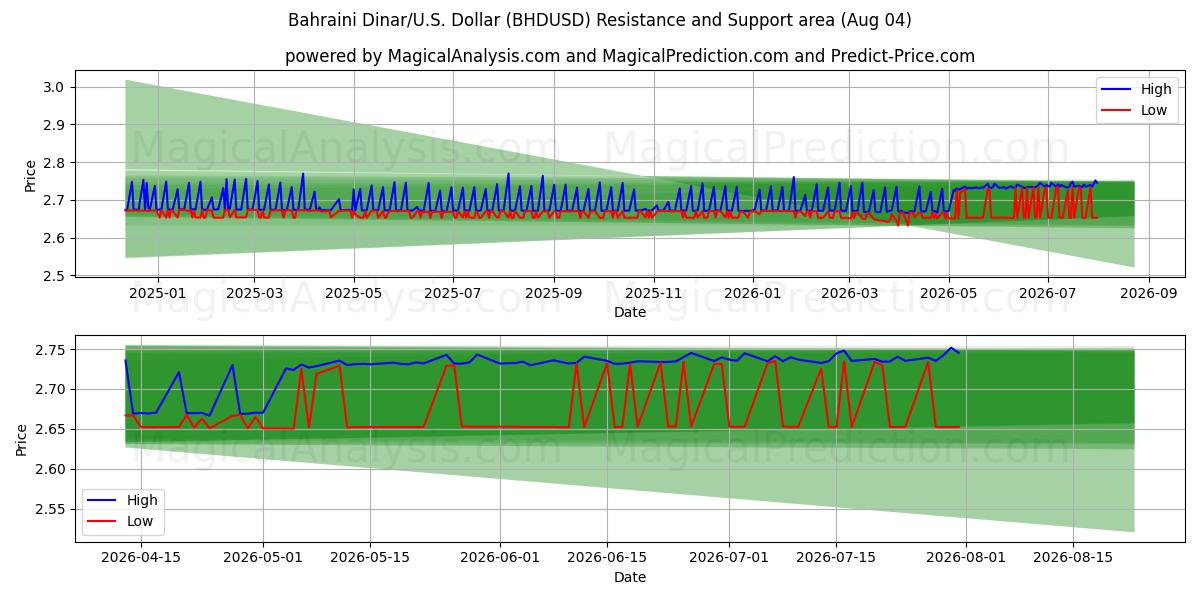Click the '2026-05-01' date tick label
This screenshot has height=600, width=1200.
click(x=264, y=559)
